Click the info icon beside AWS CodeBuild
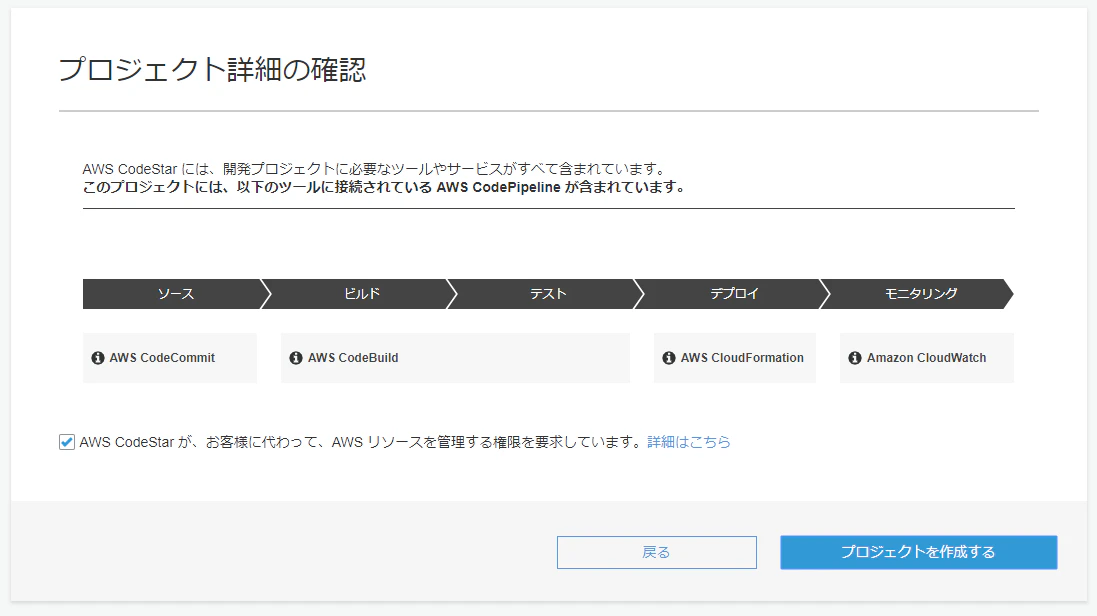1097x616 pixels. [296, 358]
